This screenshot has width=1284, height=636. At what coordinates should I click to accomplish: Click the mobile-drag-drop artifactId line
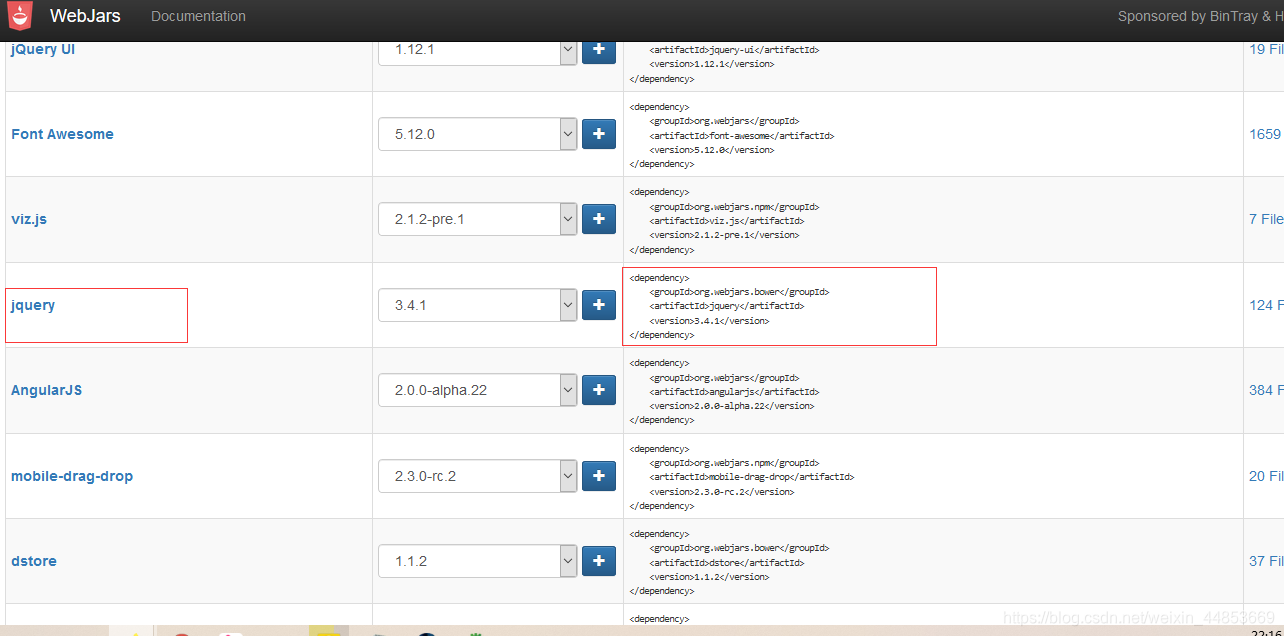(x=751, y=477)
